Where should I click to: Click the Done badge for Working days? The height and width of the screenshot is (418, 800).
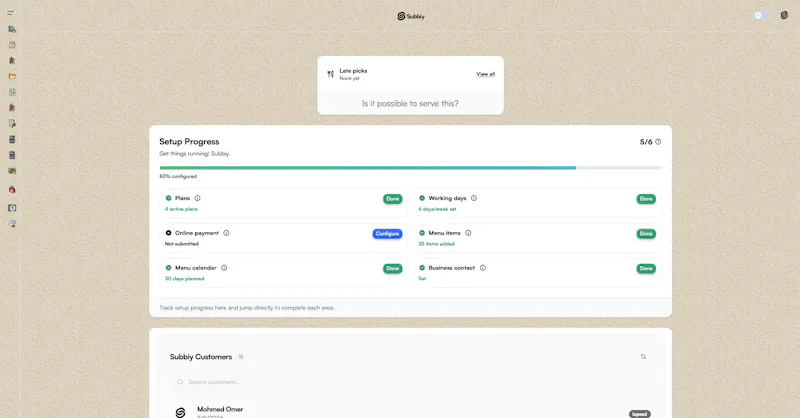(646, 199)
